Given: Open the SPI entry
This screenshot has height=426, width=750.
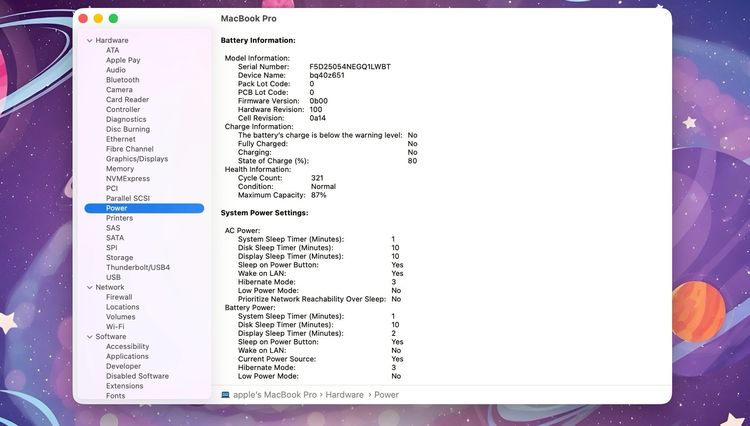Looking at the screenshot, I should click(x=111, y=248).
